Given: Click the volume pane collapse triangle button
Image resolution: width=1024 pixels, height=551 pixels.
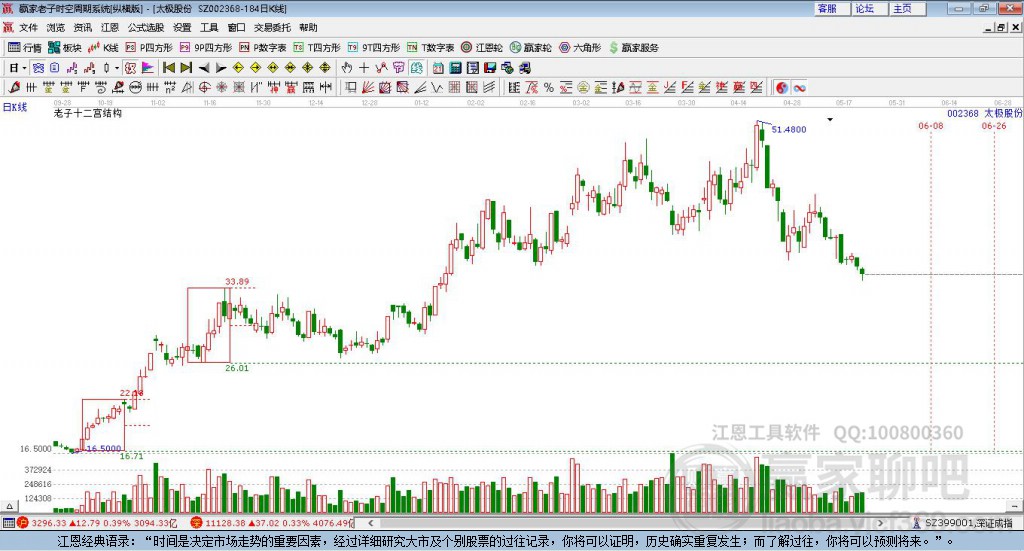Looking at the screenshot, I should point(9,506).
